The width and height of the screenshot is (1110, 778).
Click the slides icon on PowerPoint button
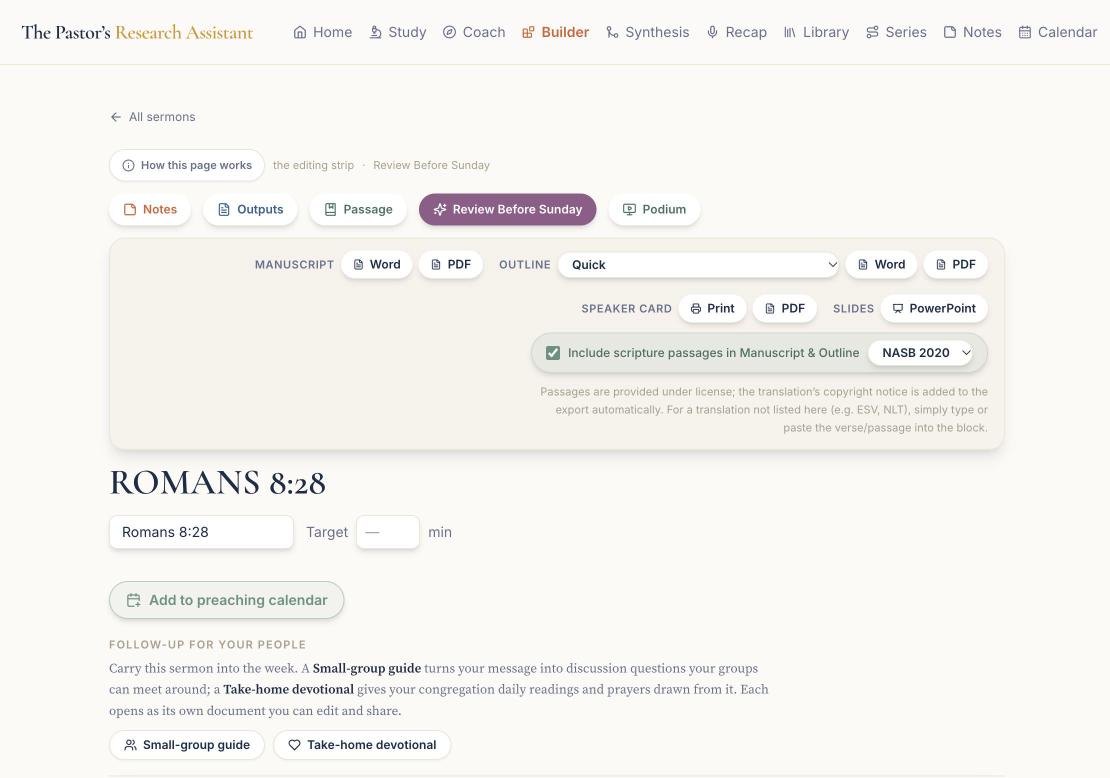898,309
